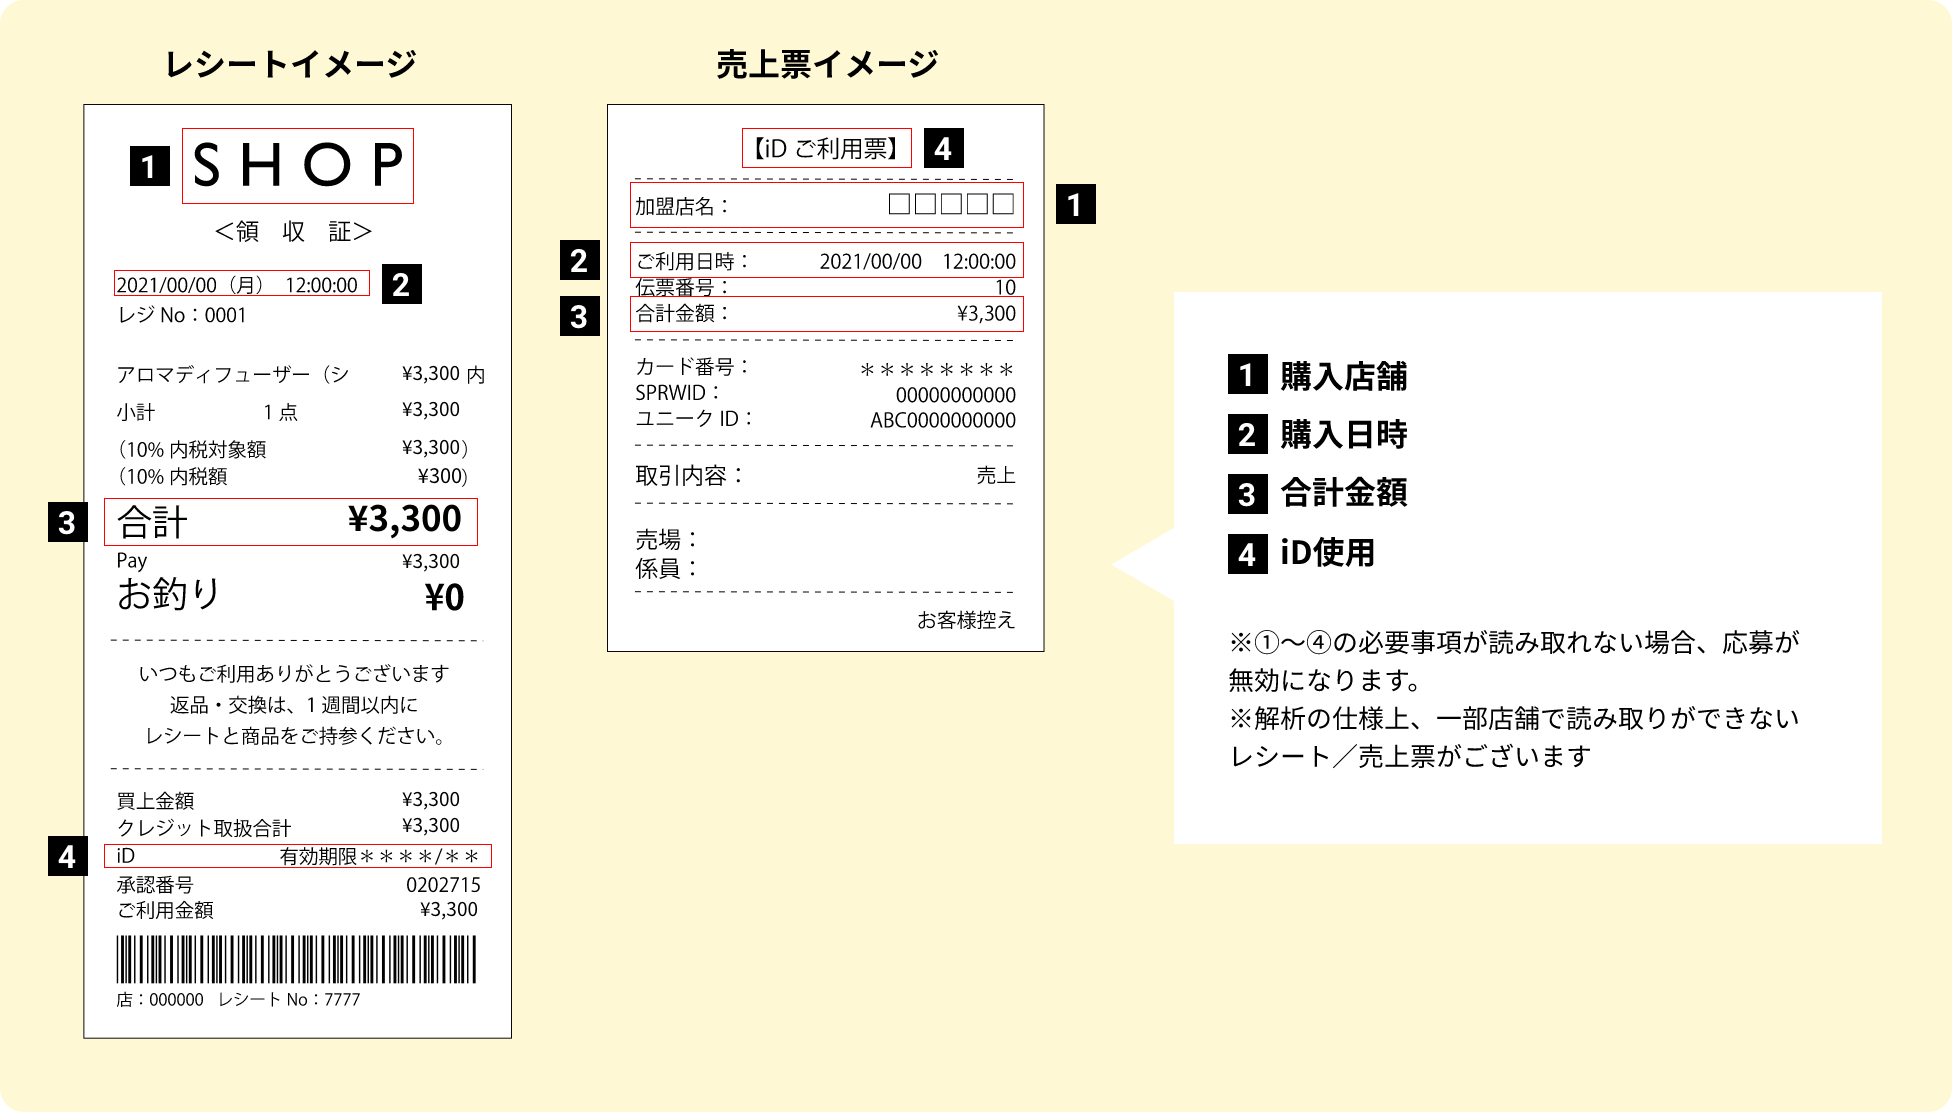This screenshot has width=1952, height=1112.
Task: Click the 【iD ご利用票】 slip title
Action: pyautogui.click(x=826, y=148)
